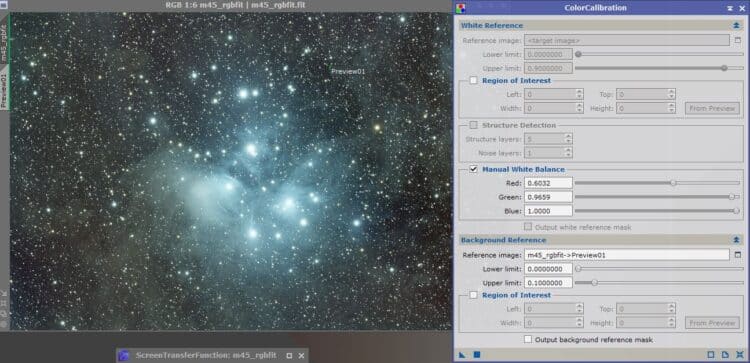Click the Reset icon at bottom right
Image resolution: width=750 pixels, height=363 pixels.
tap(740, 355)
